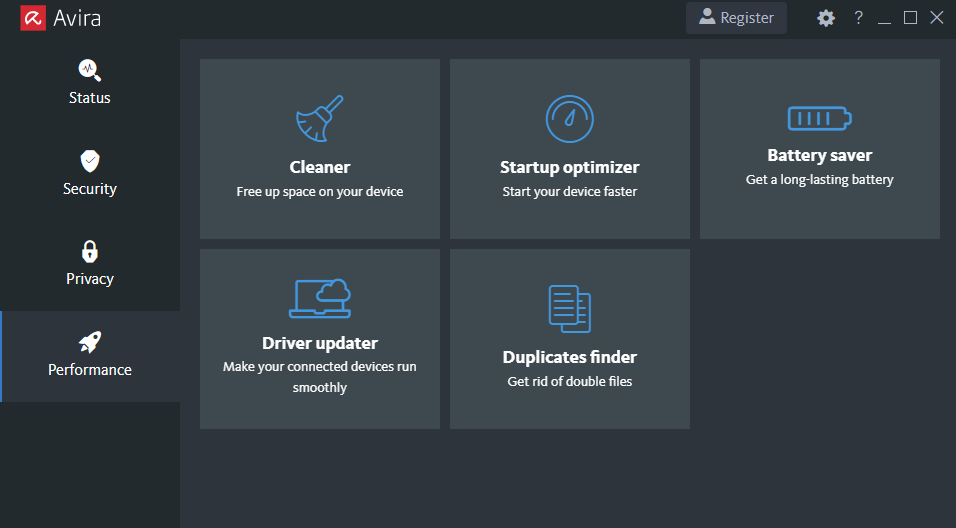956x528 pixels.
Task: Click the Battery saver battery icon
Action: point(819,118)
